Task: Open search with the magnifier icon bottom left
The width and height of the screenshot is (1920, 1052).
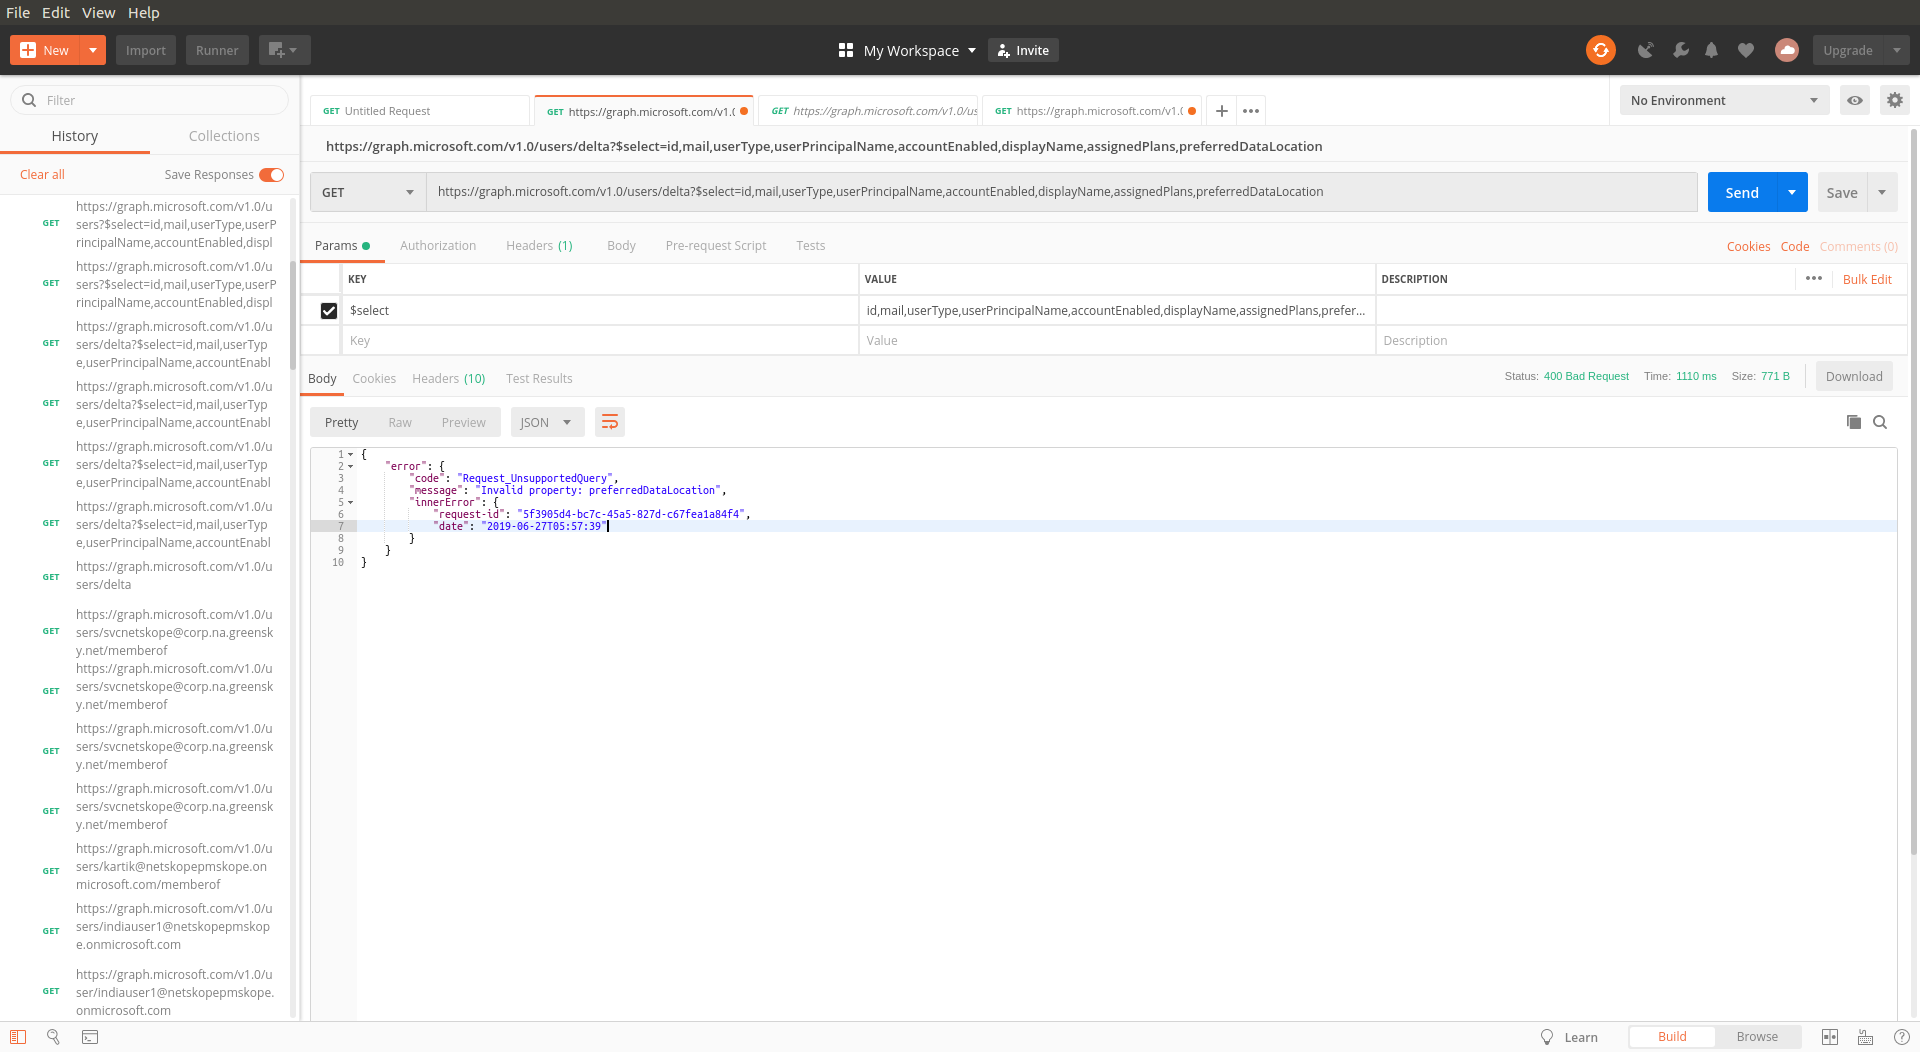Action: point(52,1037)
